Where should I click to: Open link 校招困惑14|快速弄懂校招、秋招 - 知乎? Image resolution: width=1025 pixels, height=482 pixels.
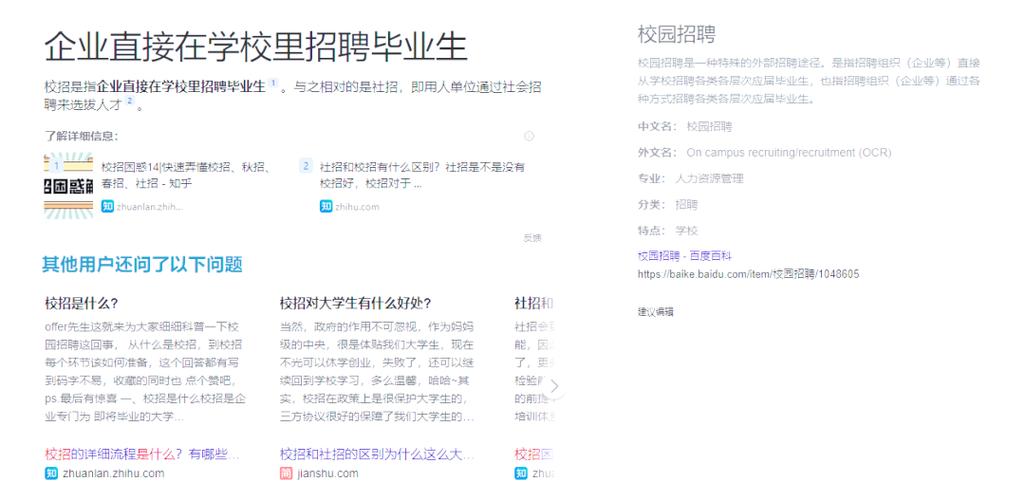(186, 175)
